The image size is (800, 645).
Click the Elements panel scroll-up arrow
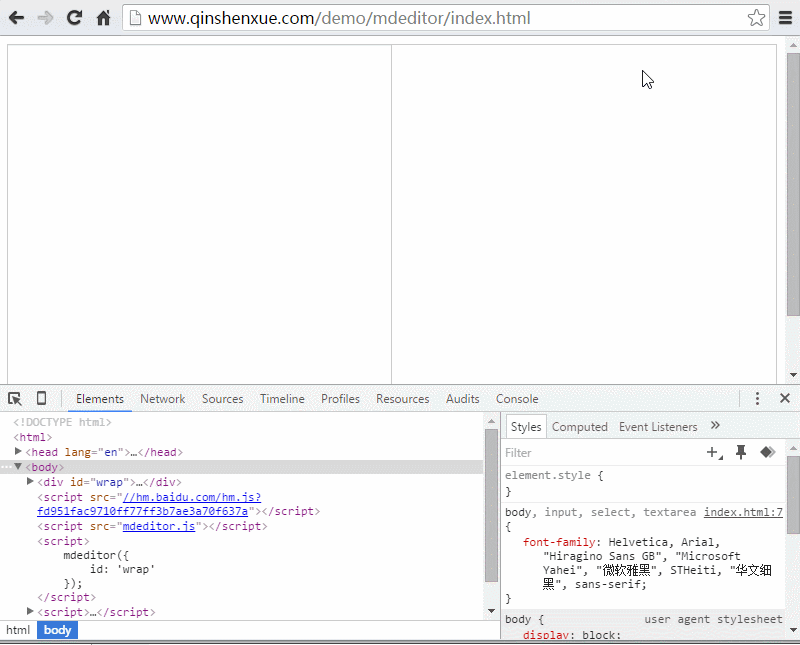pos(491,421)
